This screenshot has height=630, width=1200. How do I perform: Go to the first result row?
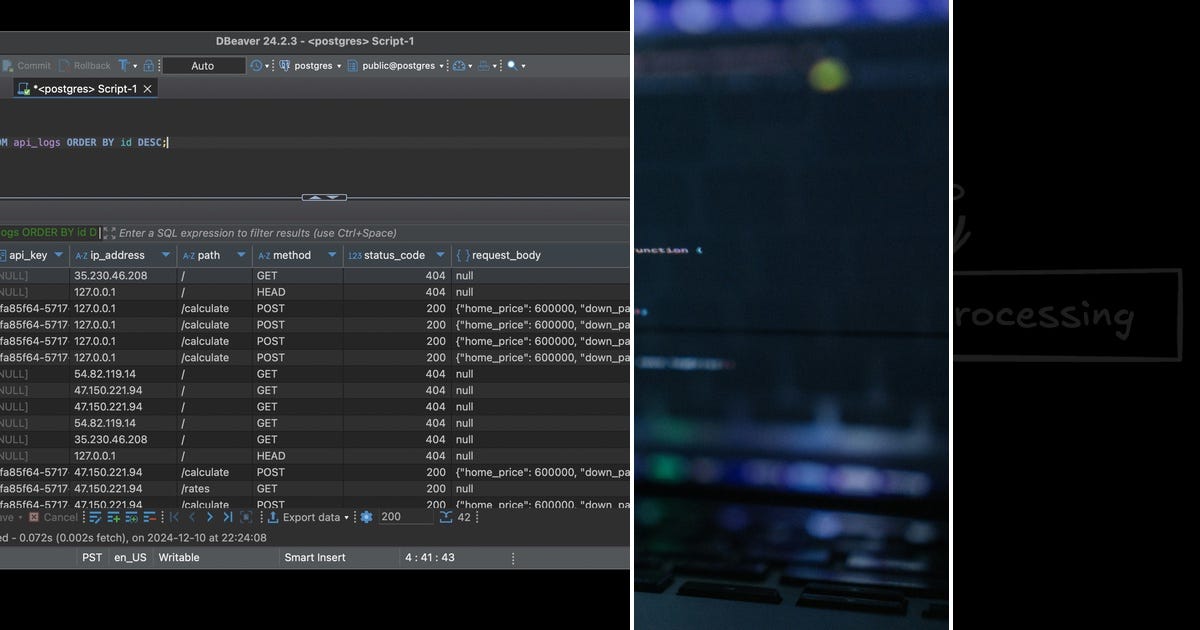tap(174, 517)
